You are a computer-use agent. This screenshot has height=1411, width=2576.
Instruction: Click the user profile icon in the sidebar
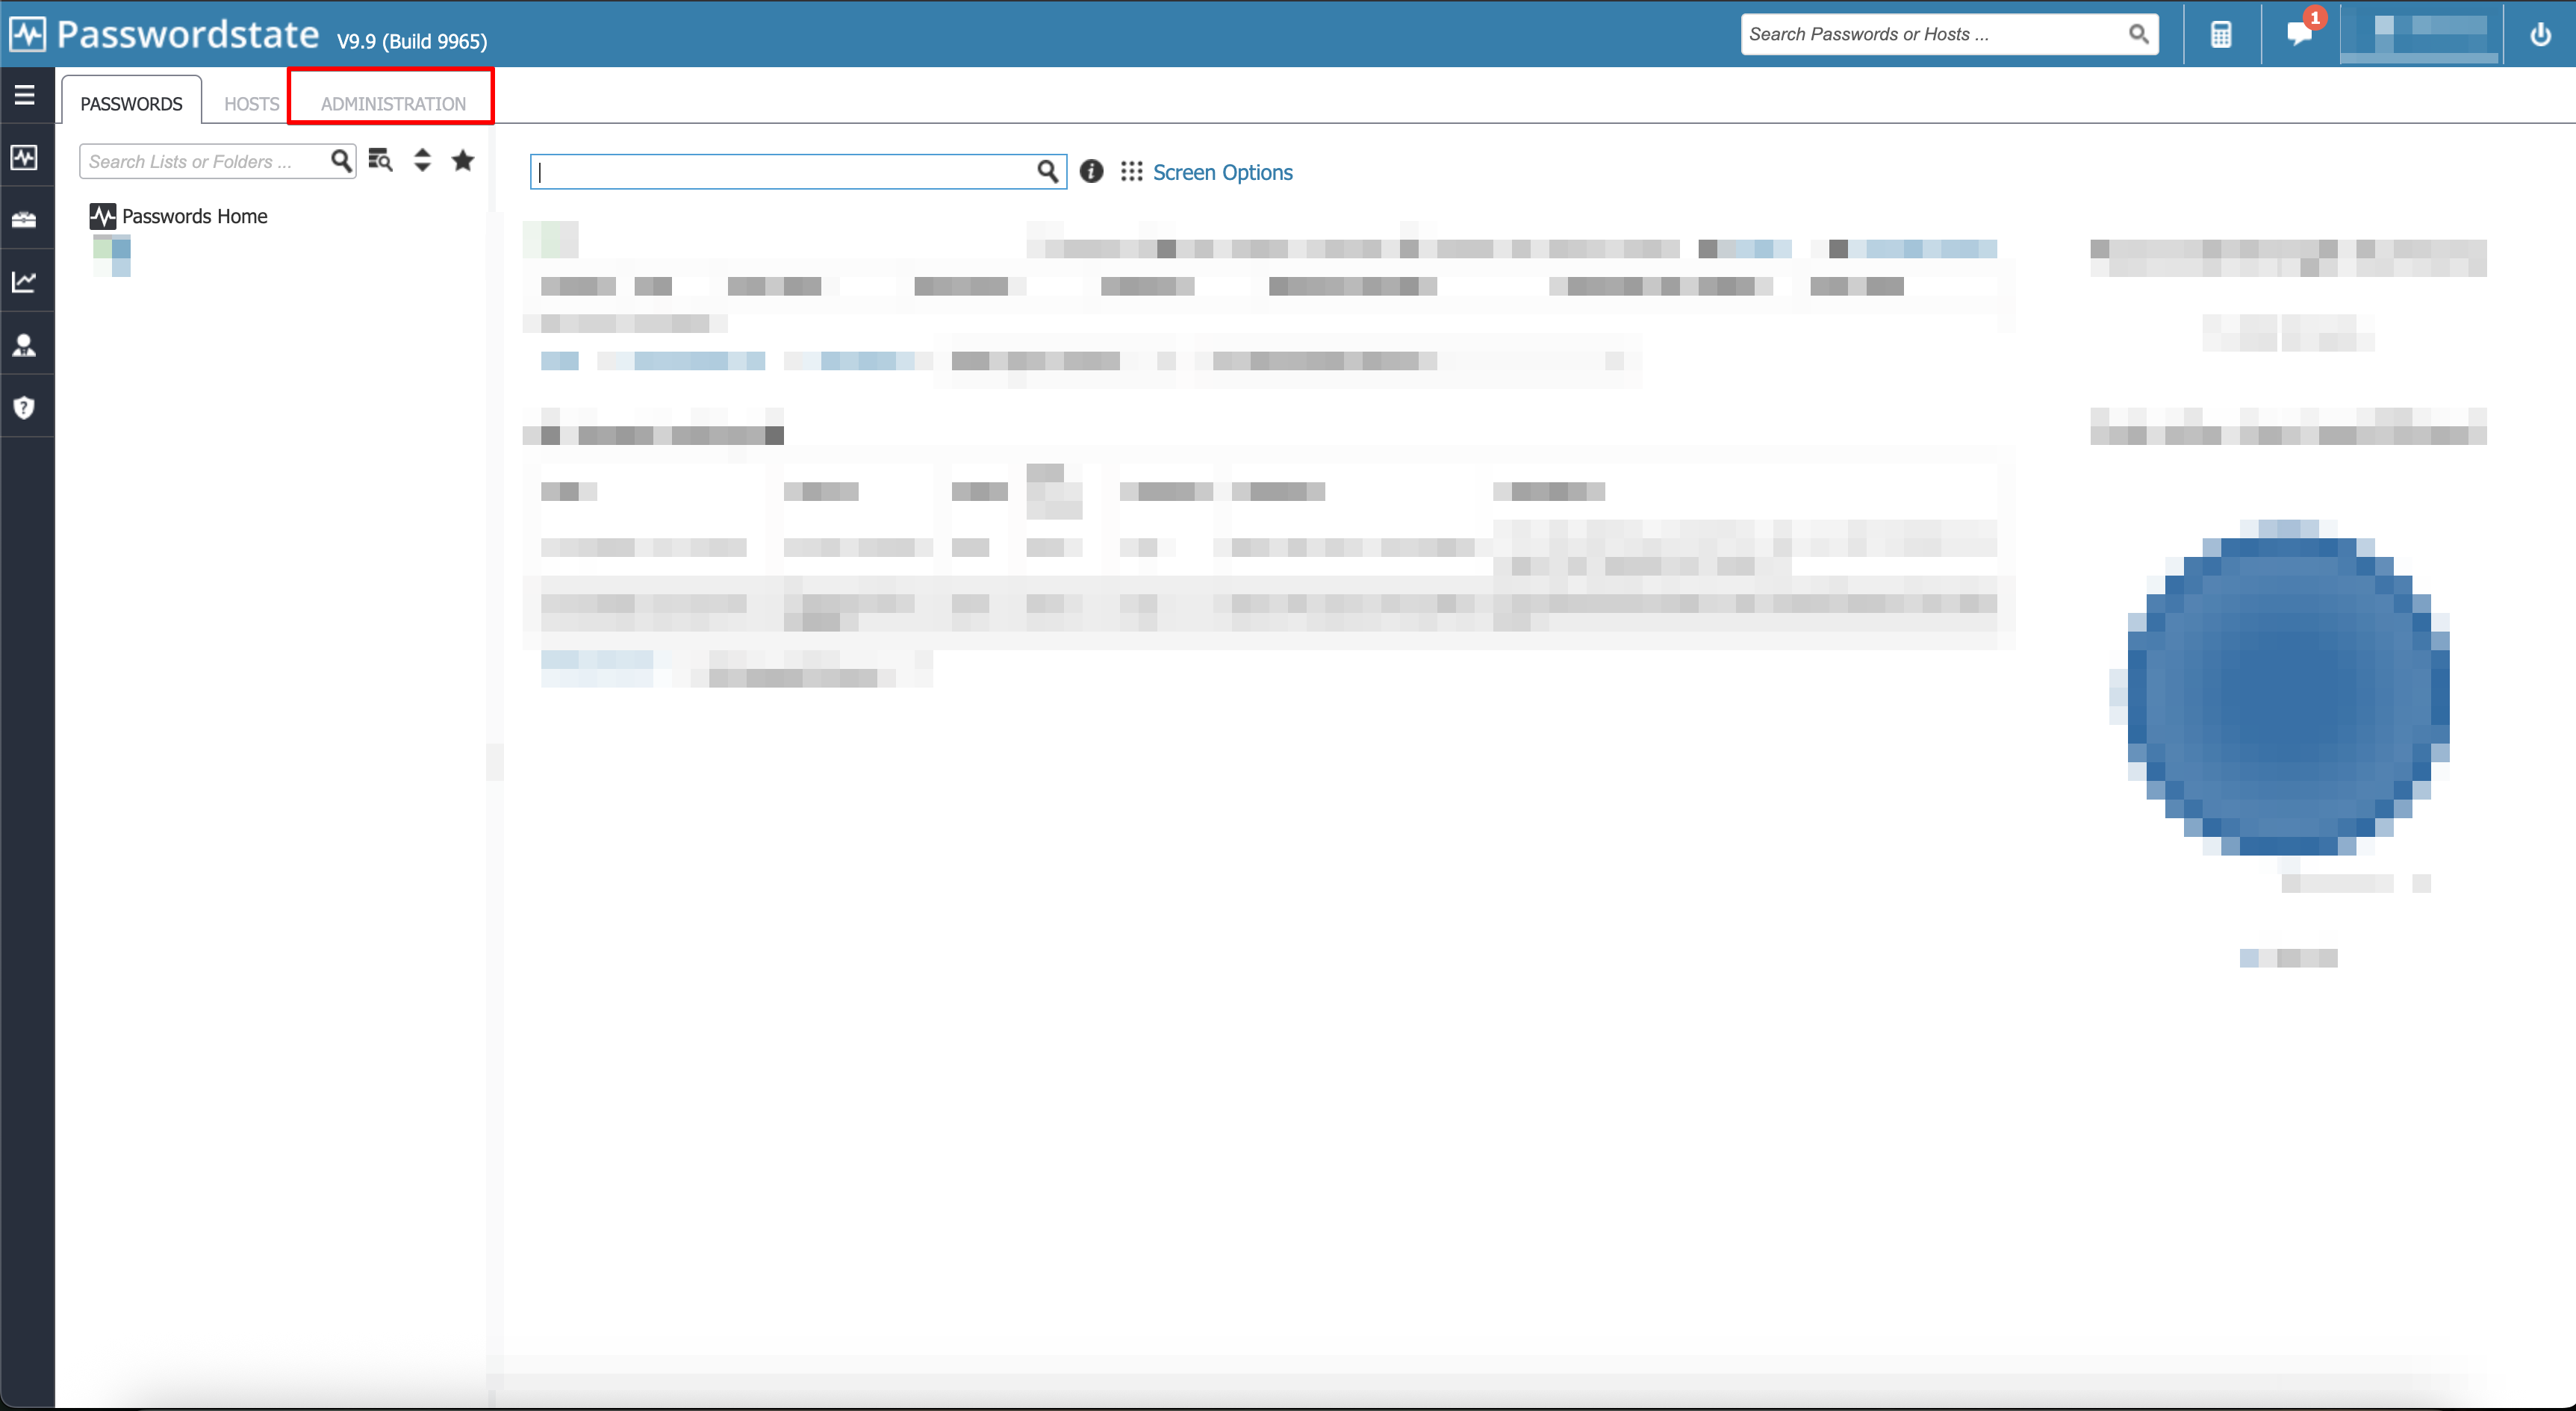click(x=24, y=344)
